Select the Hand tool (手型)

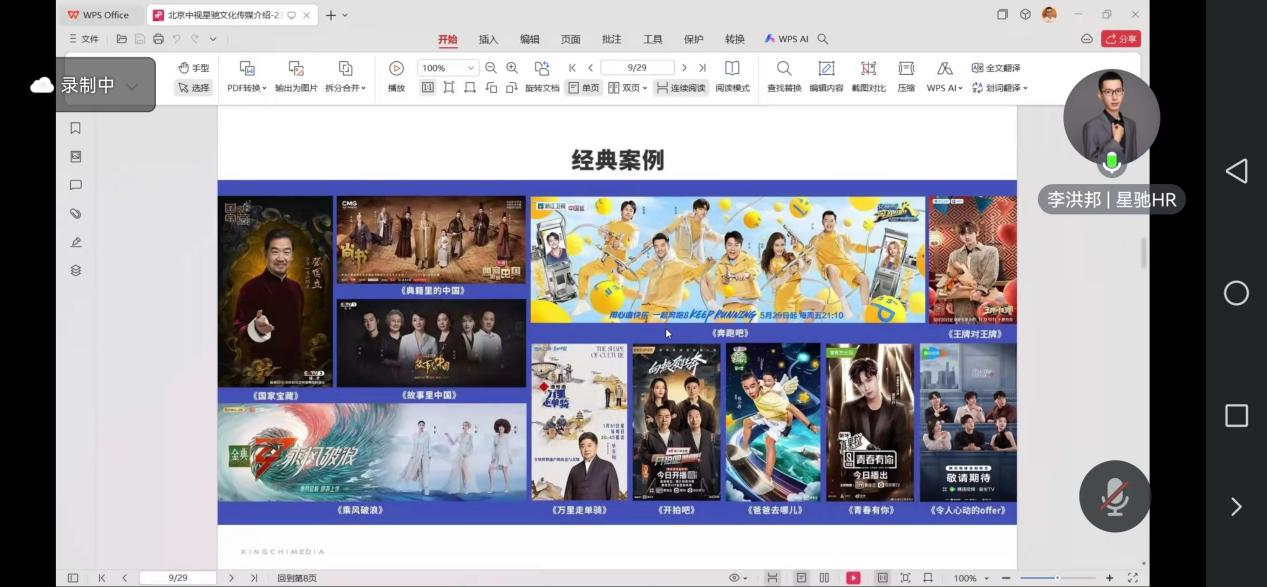[x=194, y=68]
